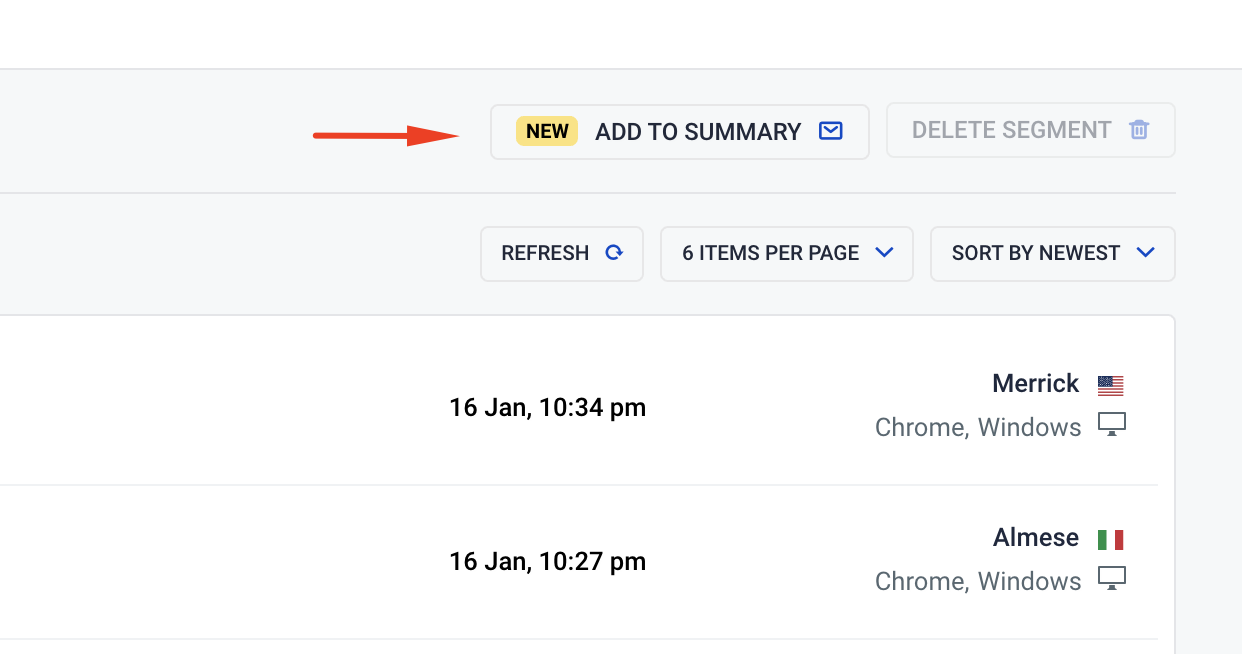Click the chevron on the items-per-page selector

884,253
